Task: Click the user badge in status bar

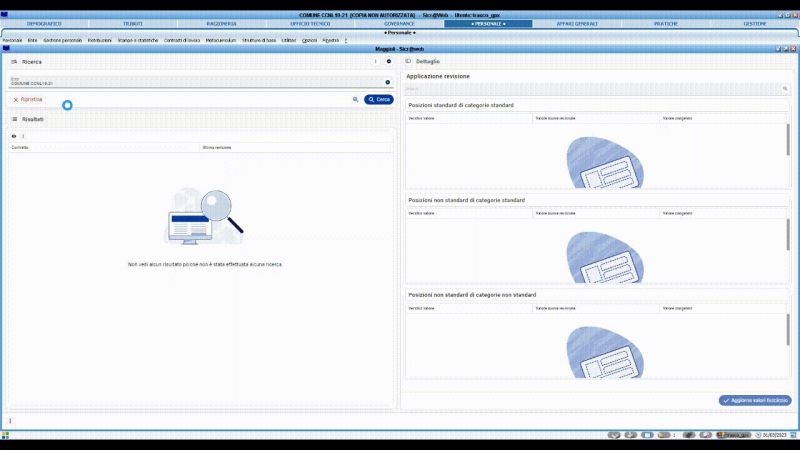Action: click(734, 435)
